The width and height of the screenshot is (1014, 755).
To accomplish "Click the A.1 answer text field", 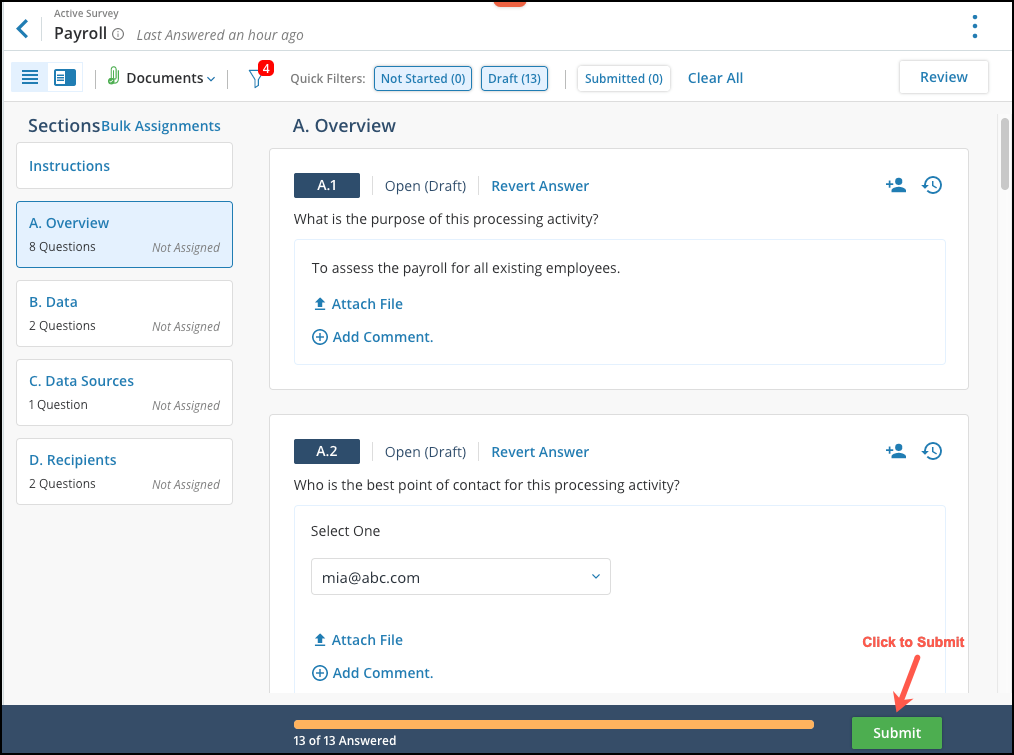I will click(x=466, y=268).
